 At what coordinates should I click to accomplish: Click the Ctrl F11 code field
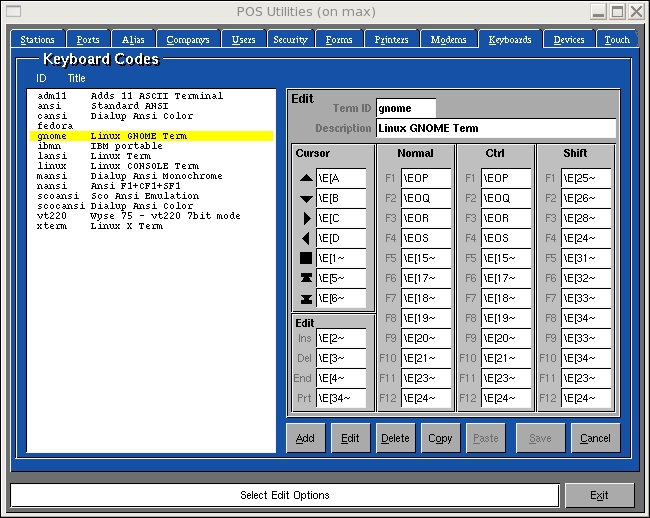click(506, 378)
